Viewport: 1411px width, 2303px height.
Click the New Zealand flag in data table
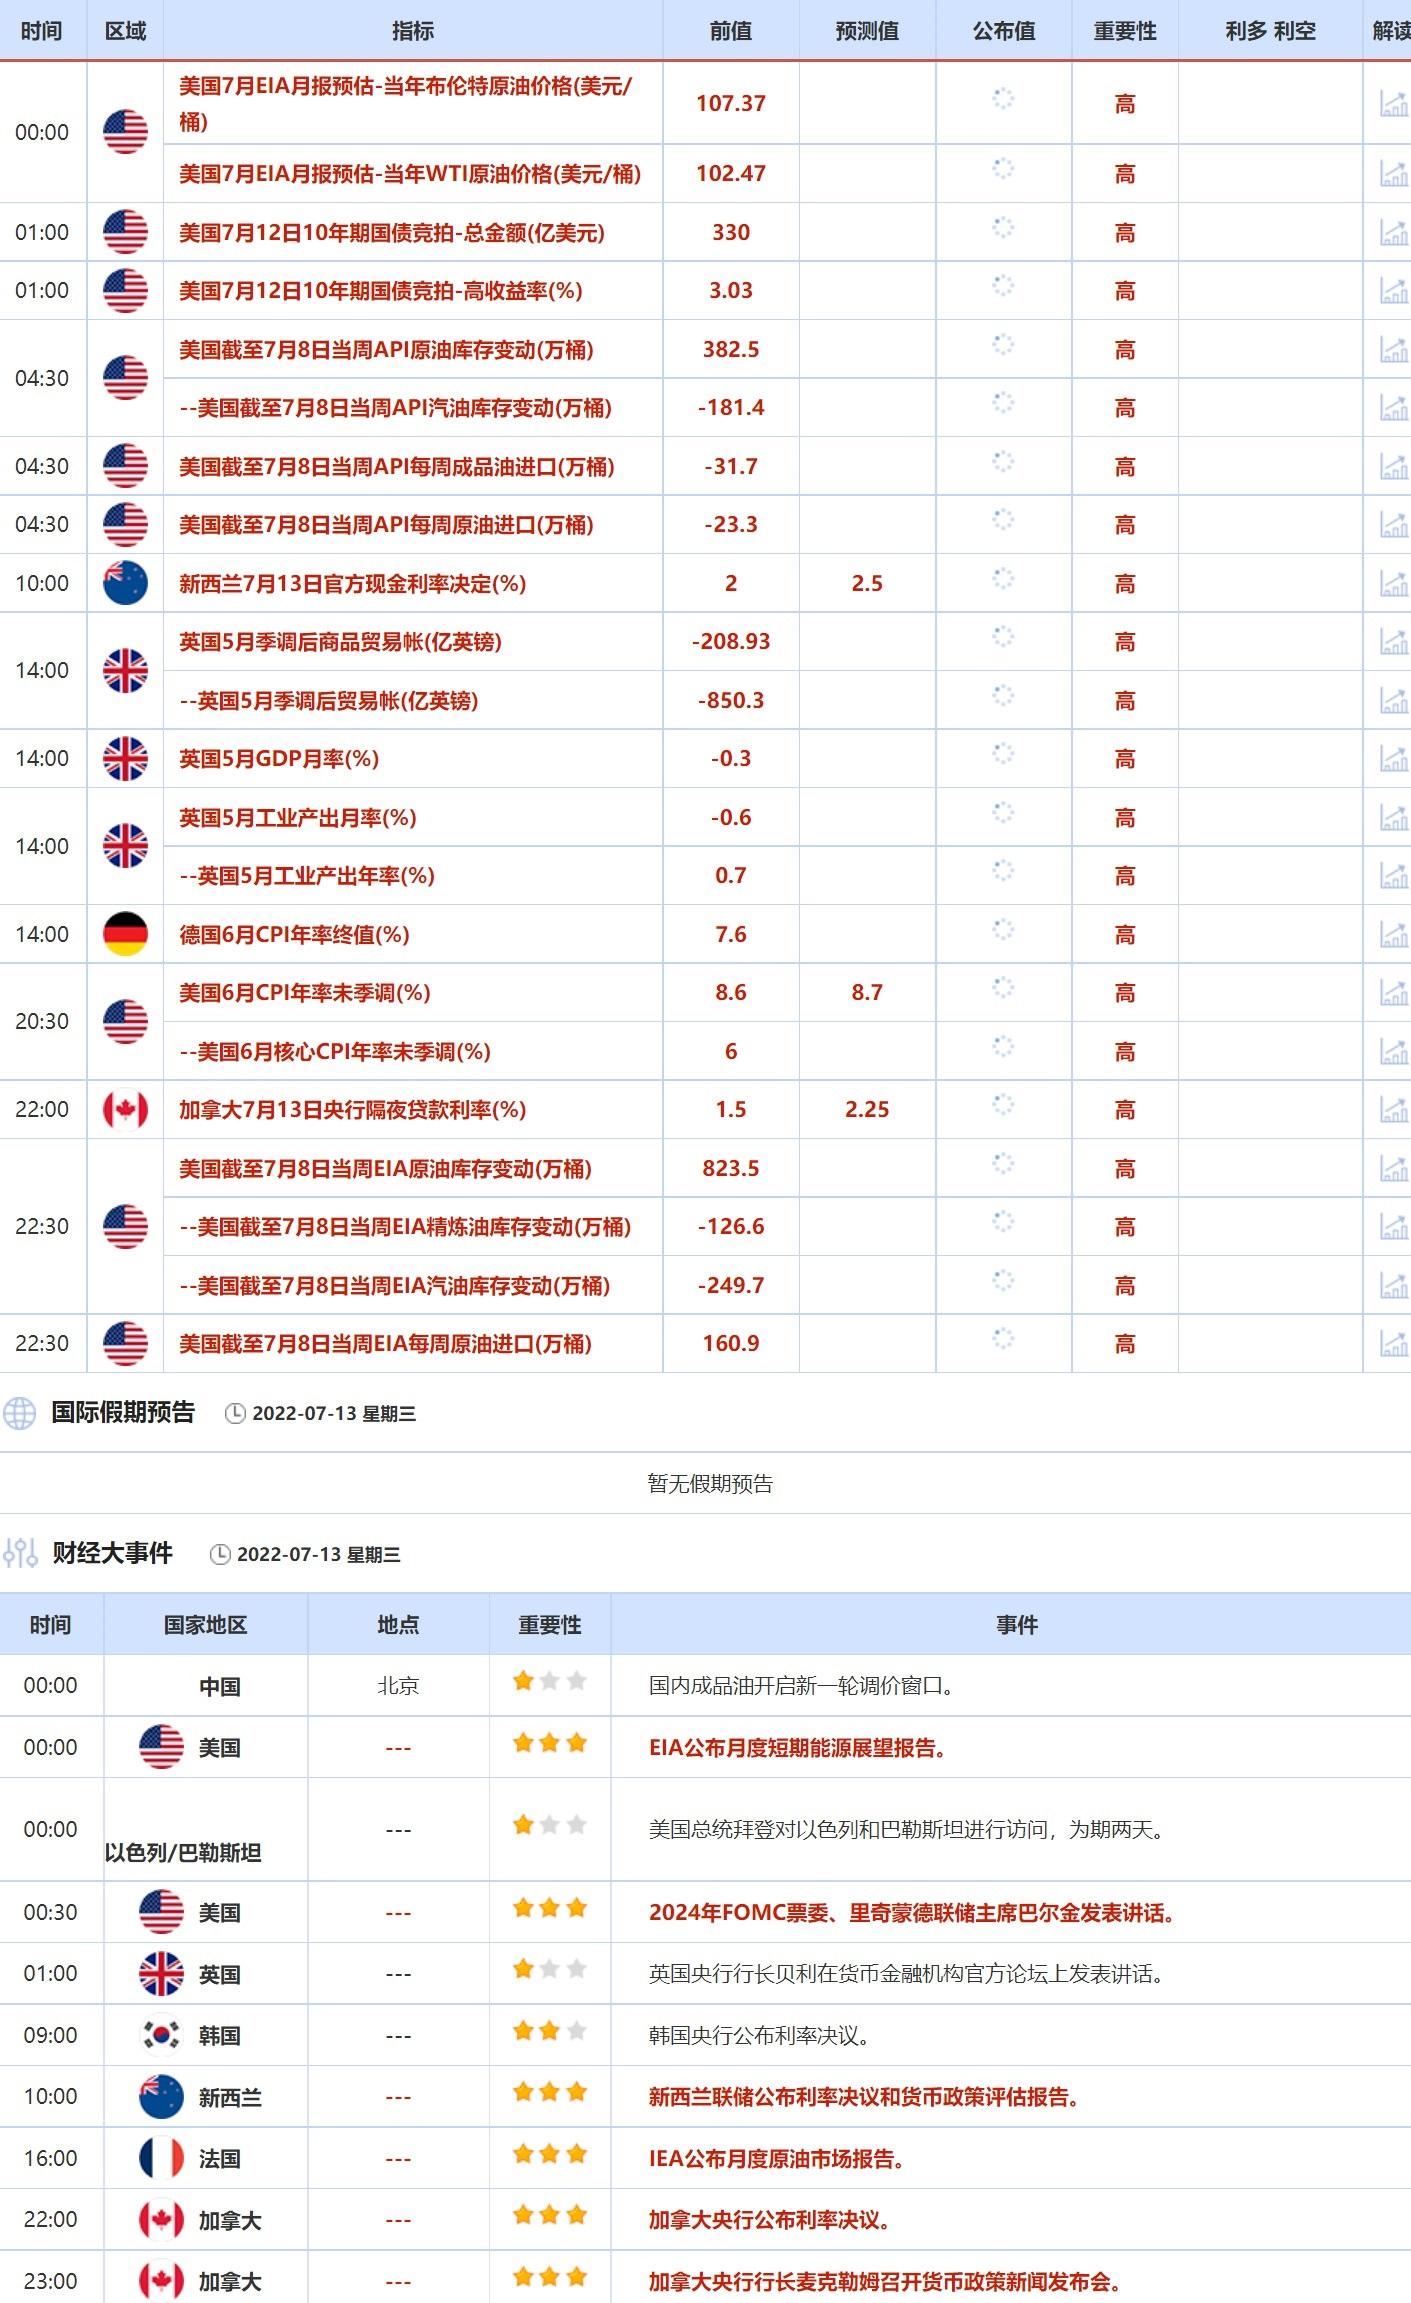click(x=125, y=583)
